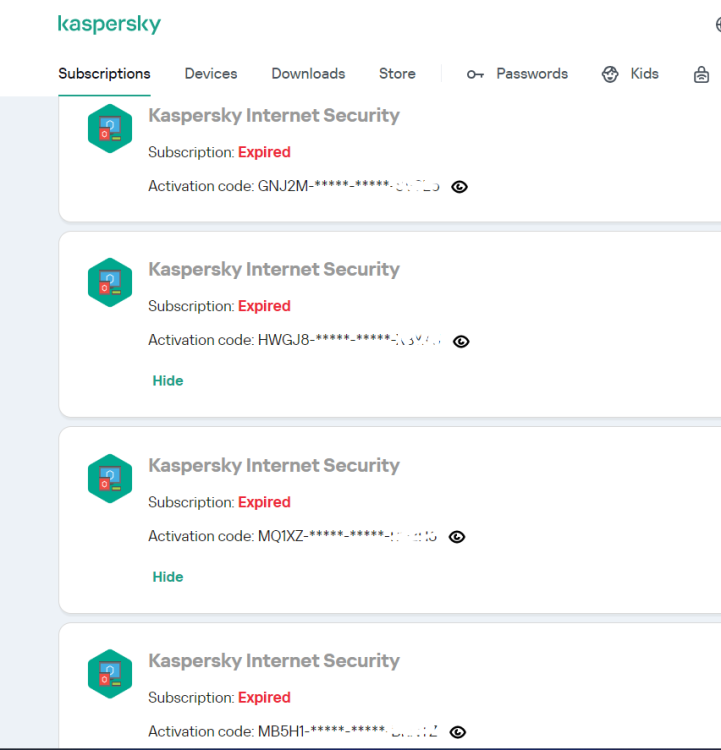This screenshot has width=721, height=750.
Task: Click product icon of the MQ1XZ subscription
Action: (110, 478)
